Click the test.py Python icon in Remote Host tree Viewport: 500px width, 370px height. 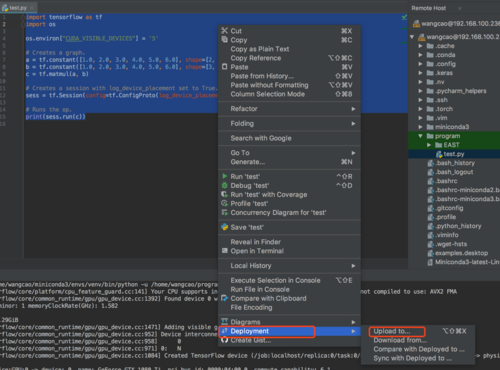pos(439,154)
